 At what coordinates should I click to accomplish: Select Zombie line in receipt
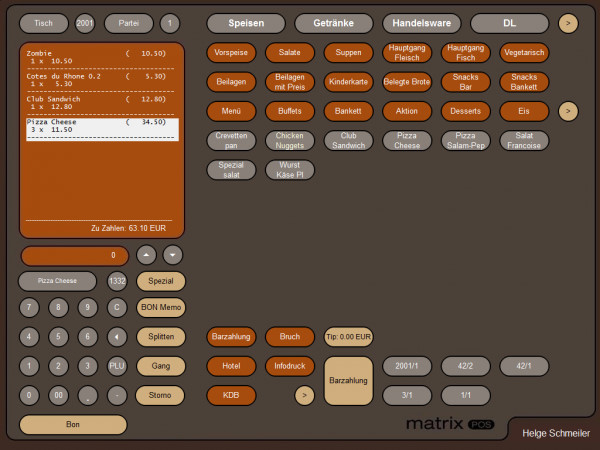point(100,57)
